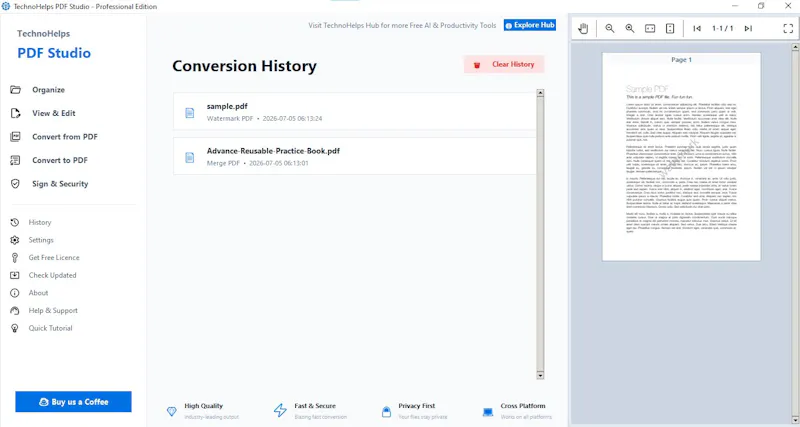Open the sample.pdf history entry
Image resolution: width=800 pixels, height=427 pixels.
tap(355, 111)
